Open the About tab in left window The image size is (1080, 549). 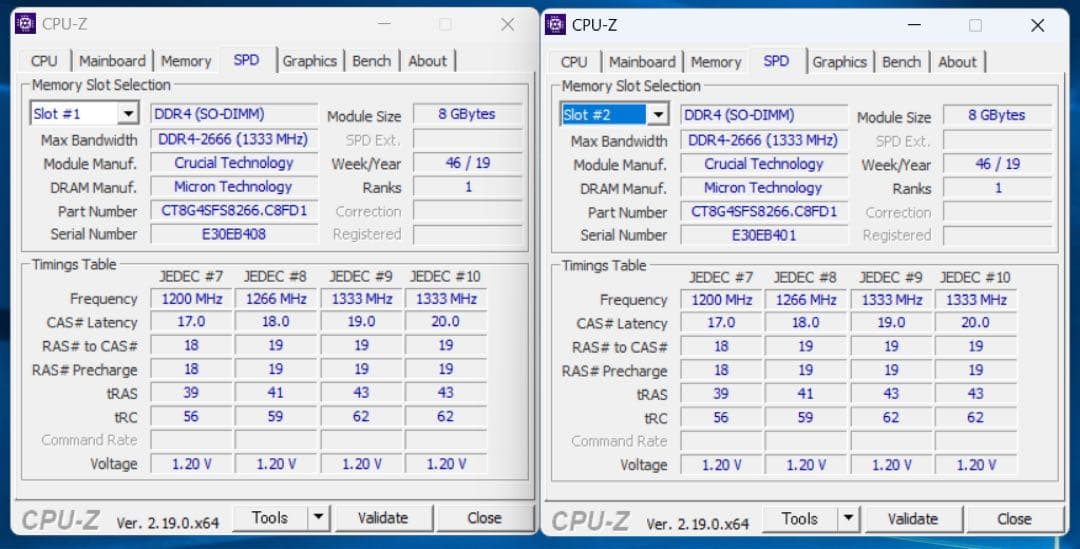click(427, 61)
